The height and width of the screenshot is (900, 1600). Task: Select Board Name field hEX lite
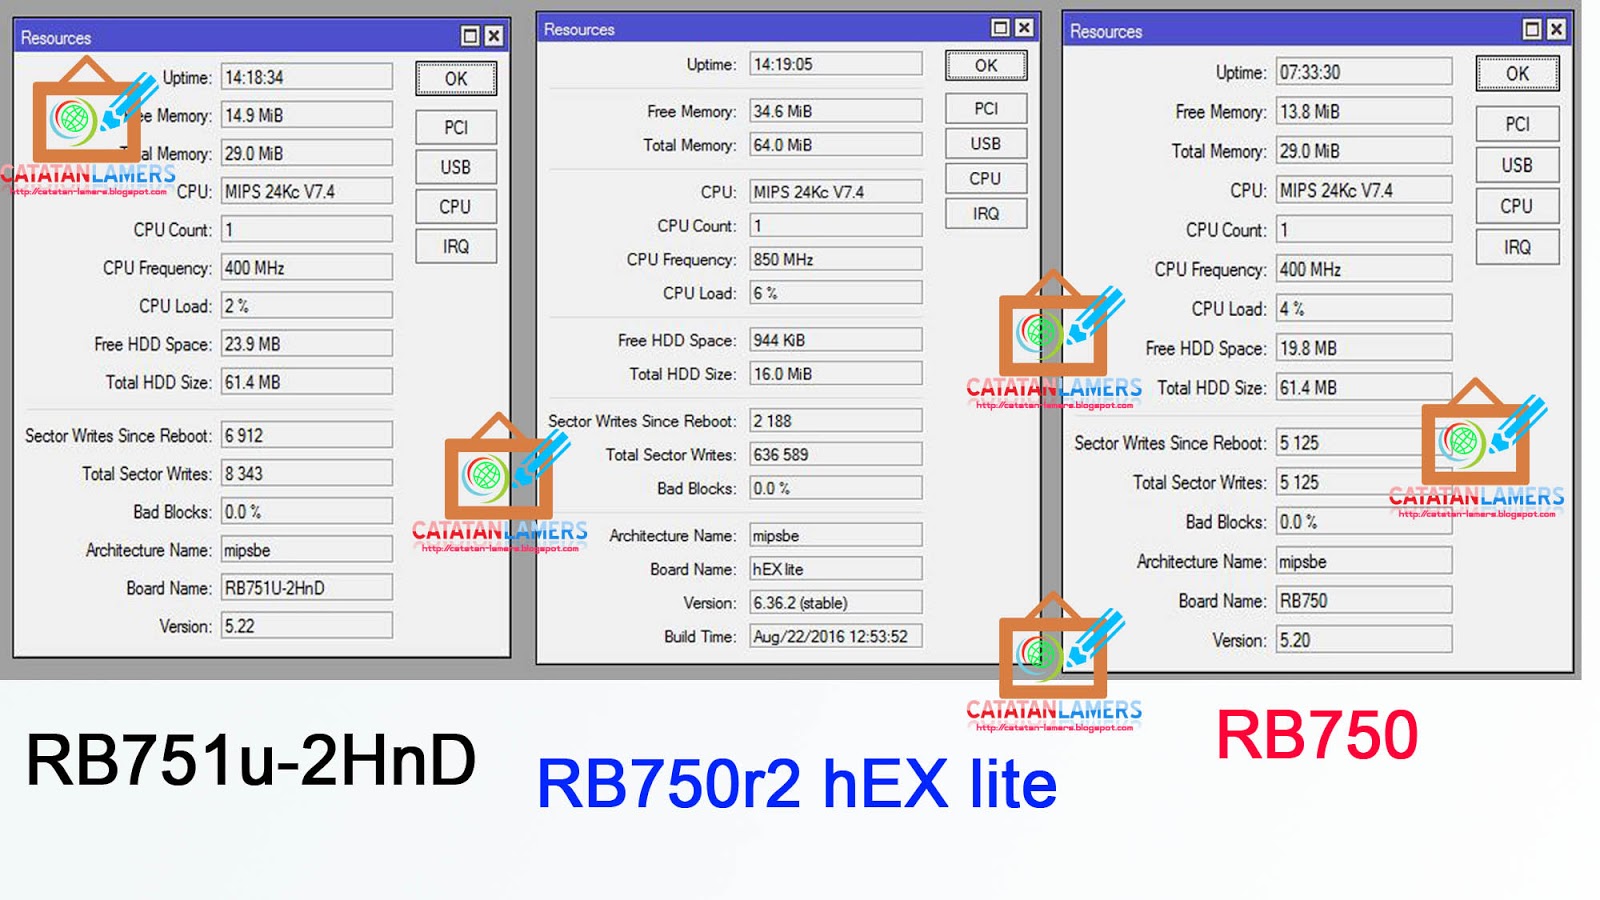click(x=836, y=569)
